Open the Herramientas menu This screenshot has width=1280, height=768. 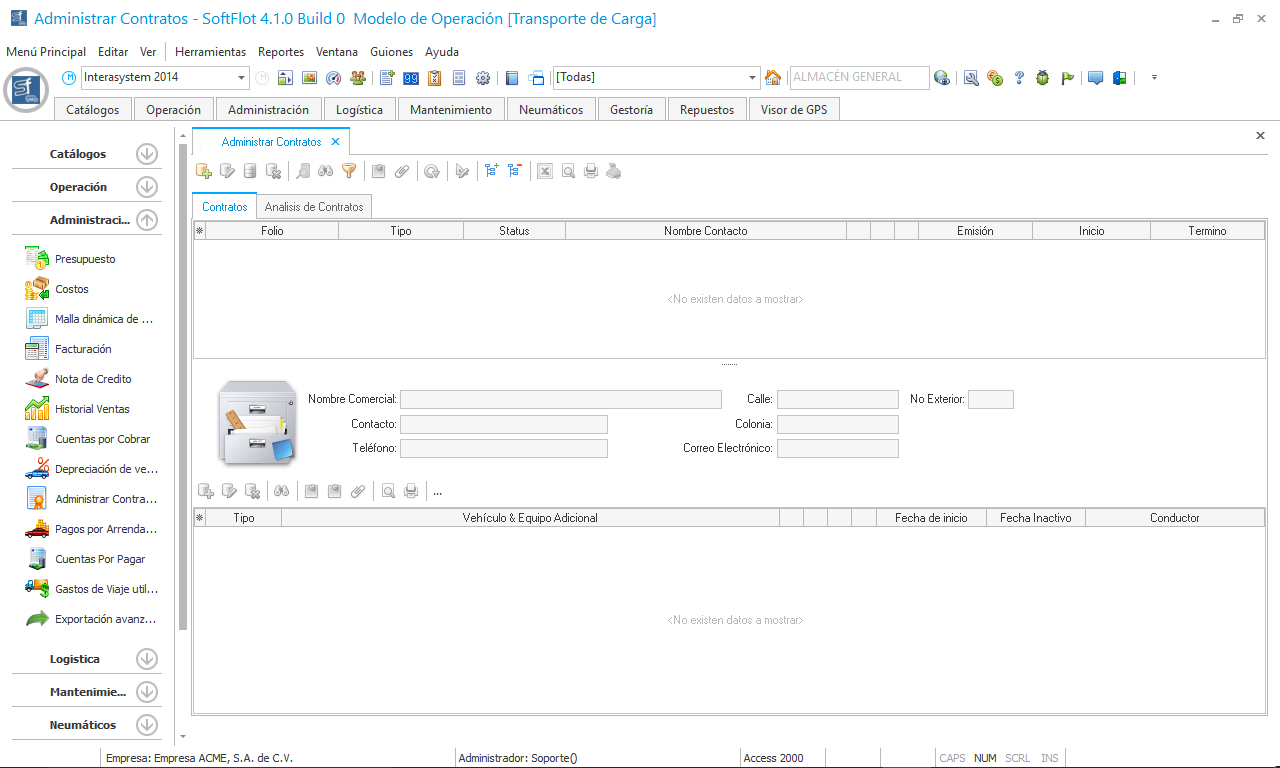click(210, 52)
